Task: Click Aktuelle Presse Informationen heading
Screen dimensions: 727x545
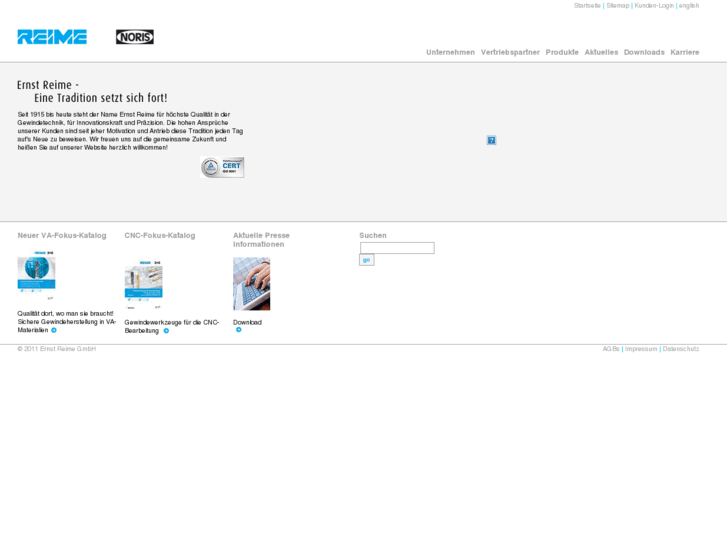Action: (261, 240)
